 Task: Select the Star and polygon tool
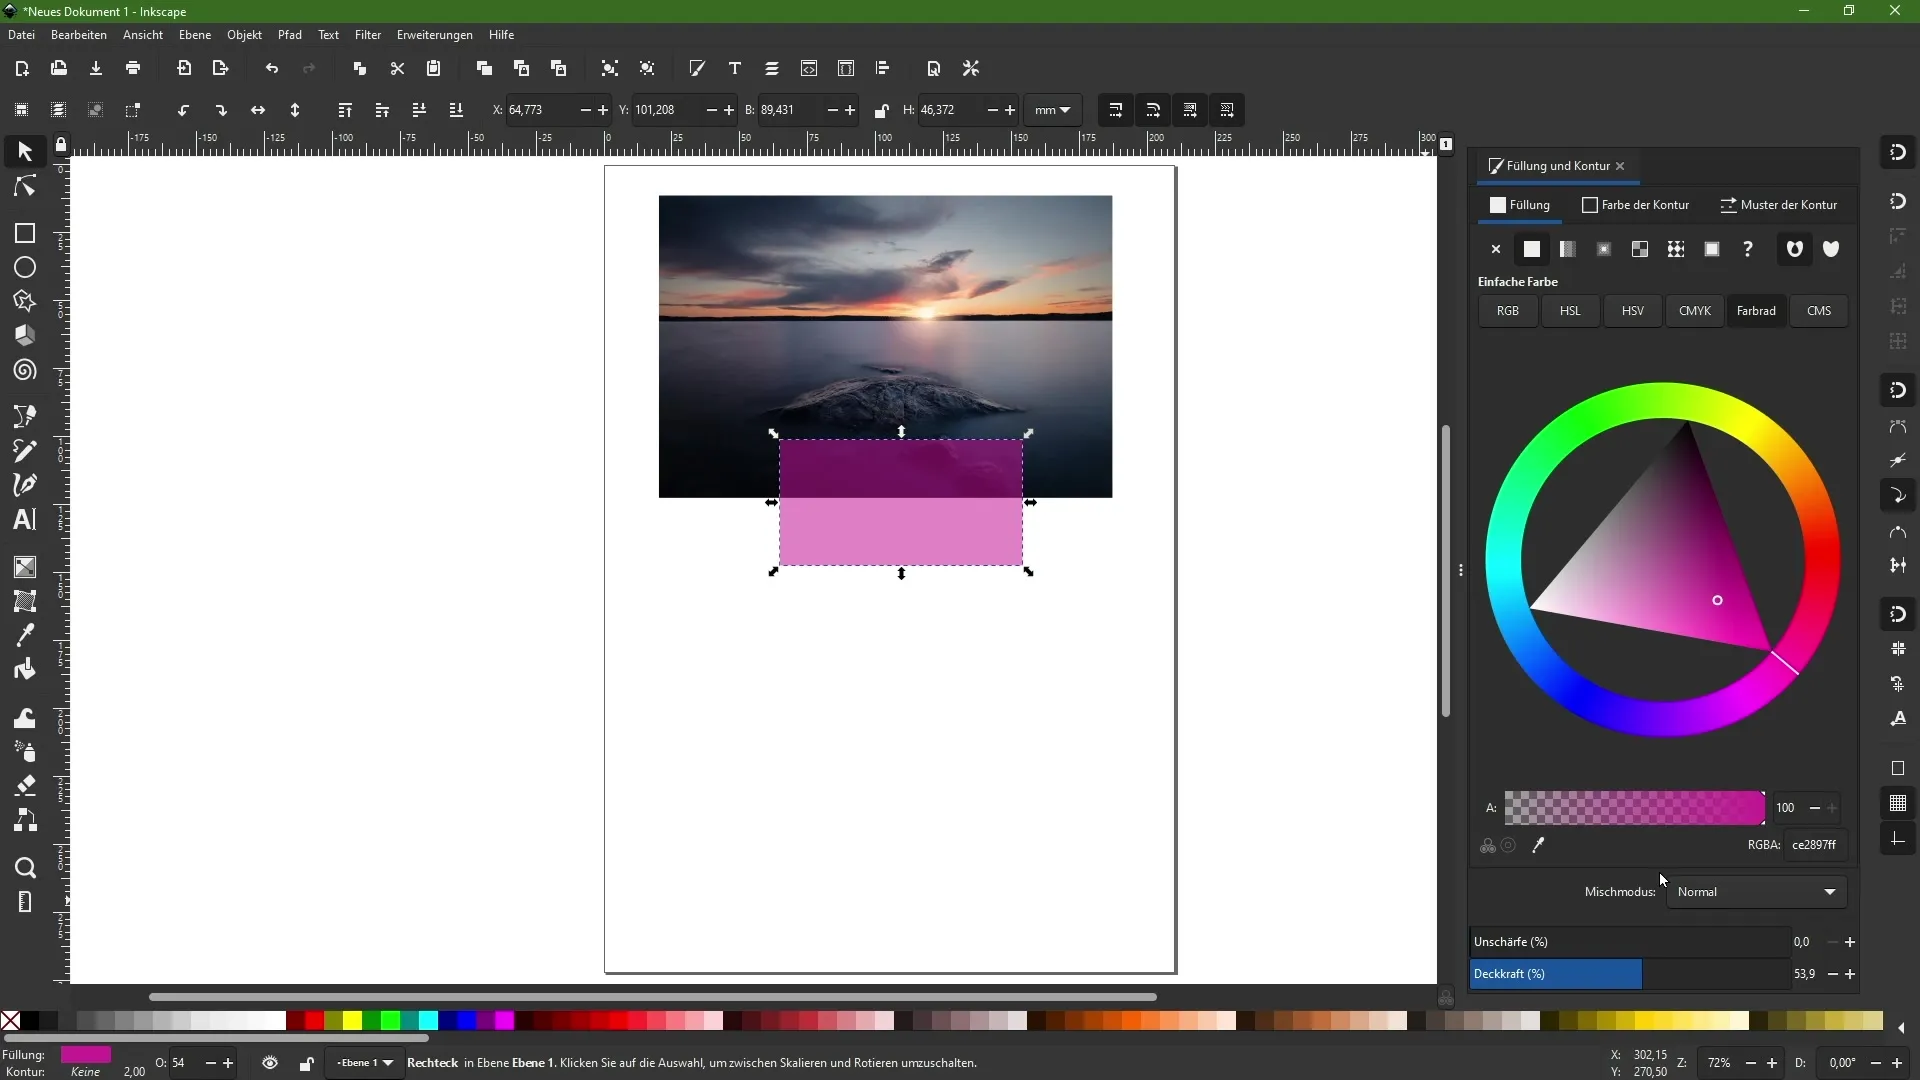25,301
